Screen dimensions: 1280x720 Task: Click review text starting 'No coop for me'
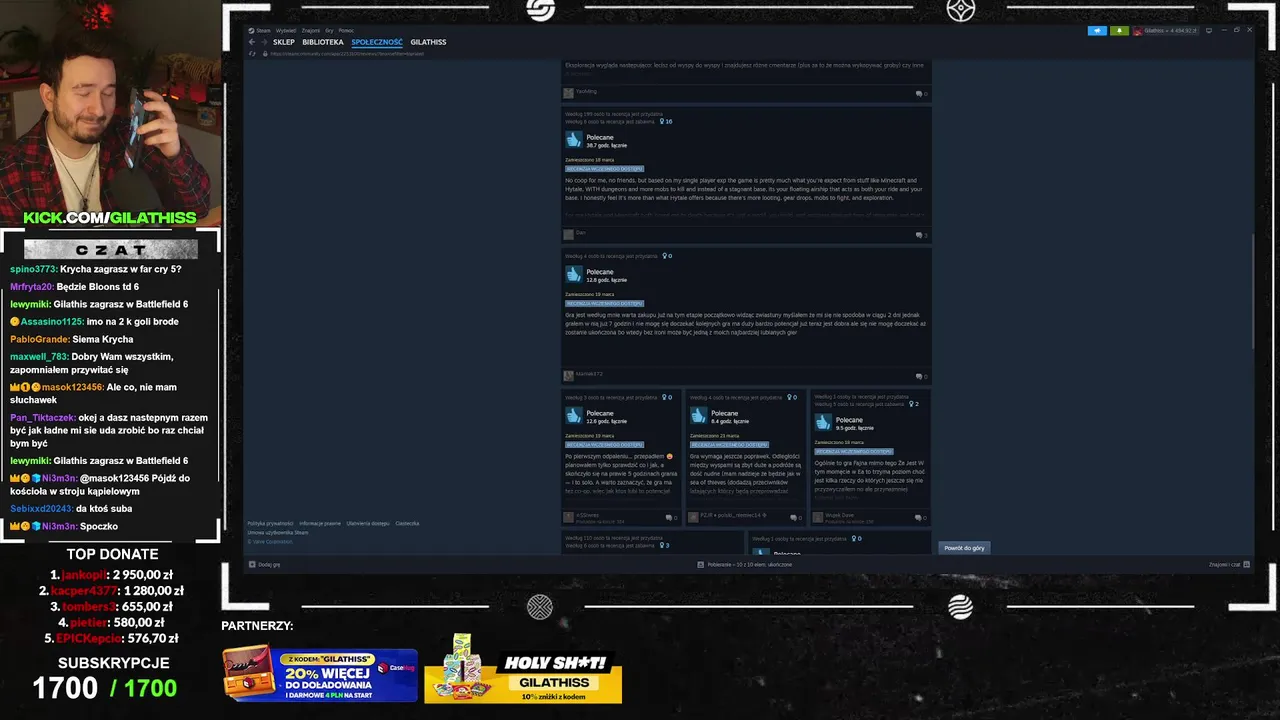pyautogui.click(x=744, y=189)
